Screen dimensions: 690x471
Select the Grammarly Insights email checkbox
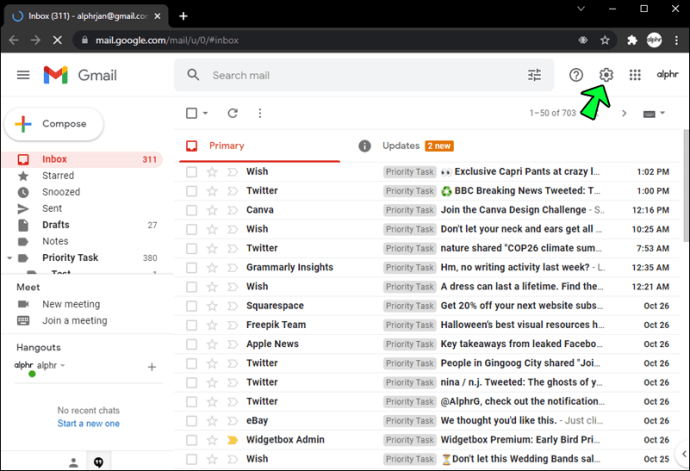(191, 268)
